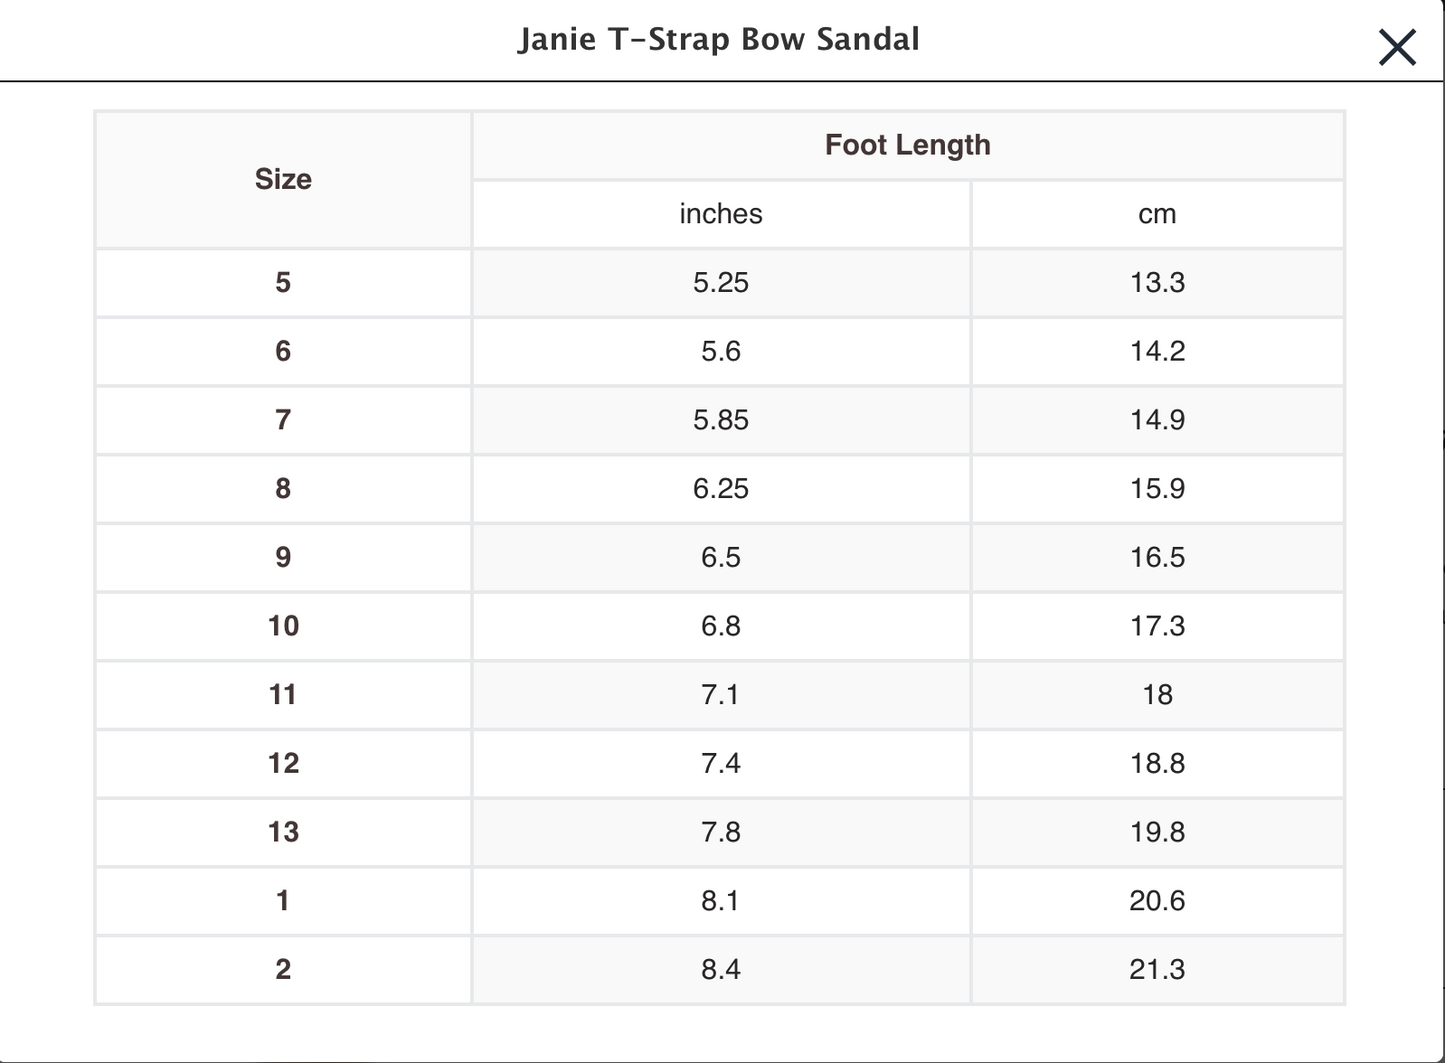This screenshot has width=1445, height=1063.
Task: Click the 13.3 cm cell
Action: 1157,283
